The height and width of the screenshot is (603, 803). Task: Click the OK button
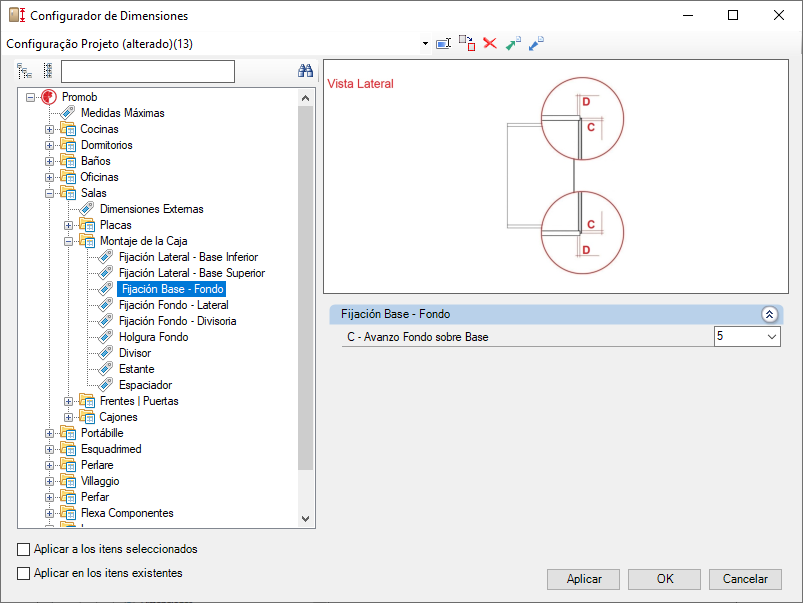[x=664, y=579]
